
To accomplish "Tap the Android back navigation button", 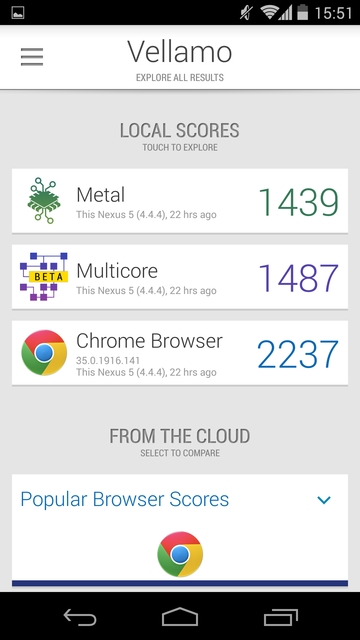I will coord(80,616).
